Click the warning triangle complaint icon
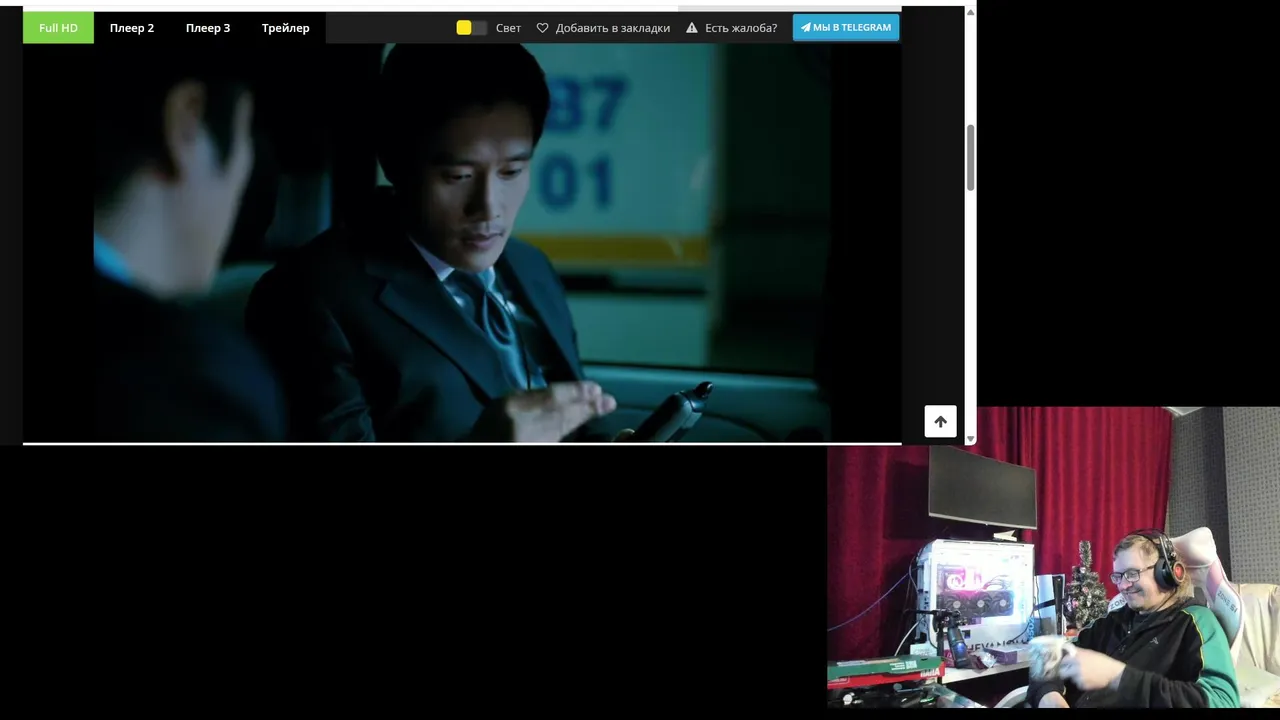The width and height of the screenshot is (1280, 720). pos(692,28)
